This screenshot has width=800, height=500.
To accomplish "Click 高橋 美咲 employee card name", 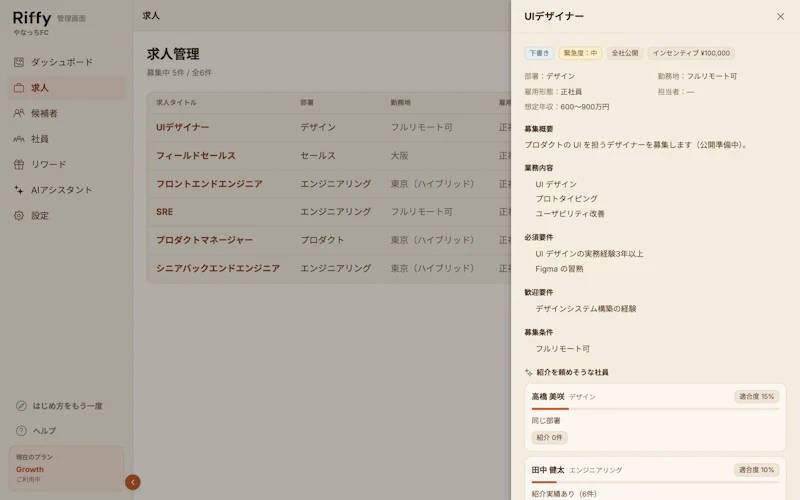I will coord(548,396).
